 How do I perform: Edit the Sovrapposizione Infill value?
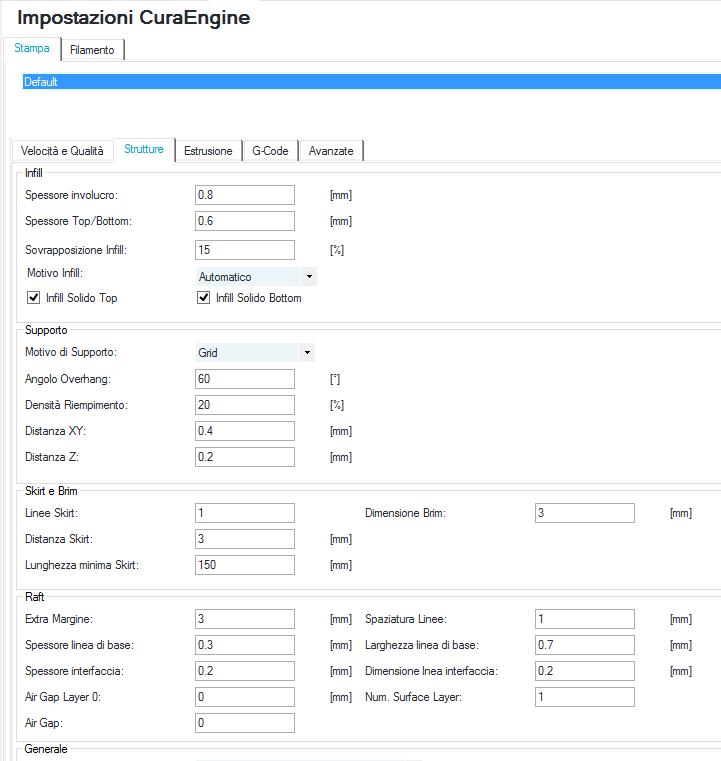pos(245,250)
